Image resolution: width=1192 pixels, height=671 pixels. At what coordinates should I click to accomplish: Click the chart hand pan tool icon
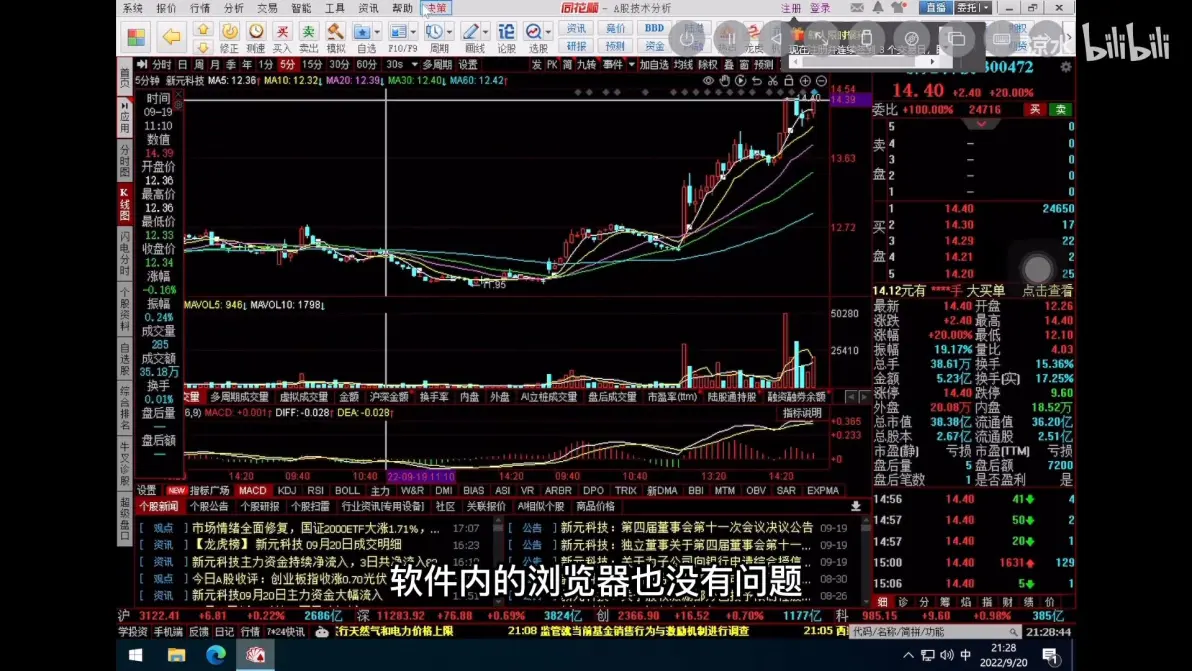tap(724, 81)
